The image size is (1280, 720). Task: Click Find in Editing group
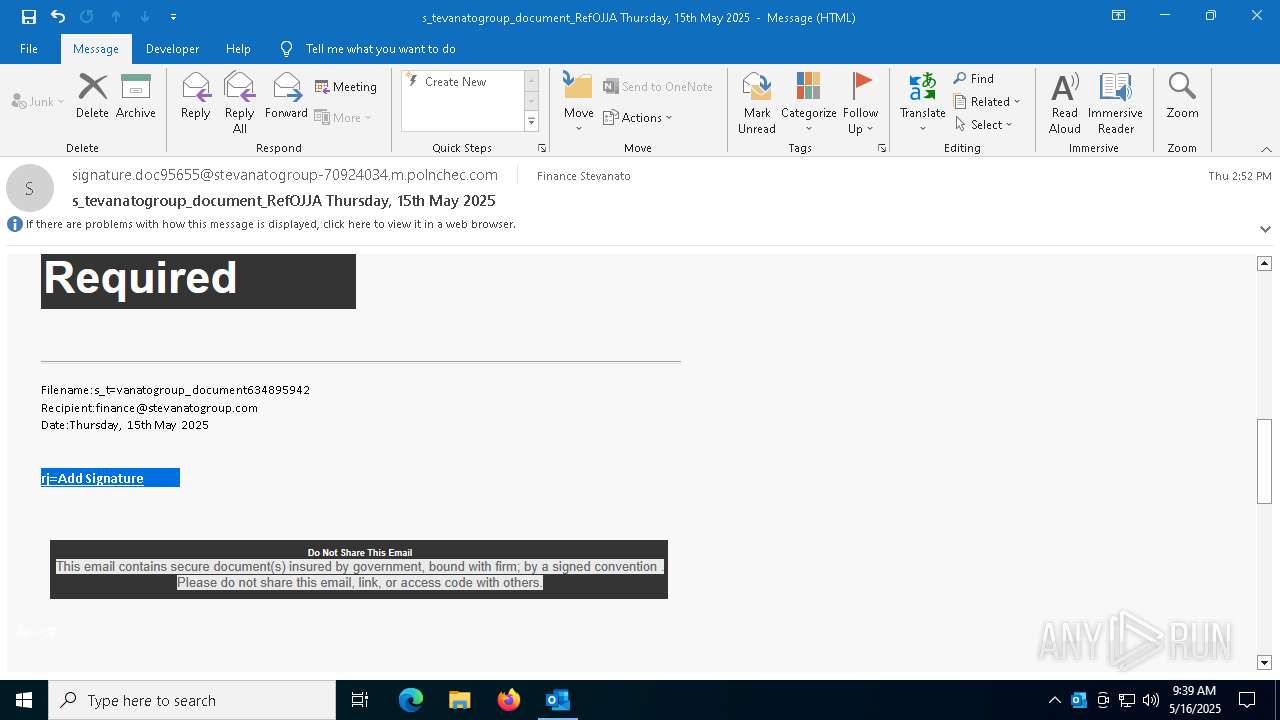(x=974, y=79)
